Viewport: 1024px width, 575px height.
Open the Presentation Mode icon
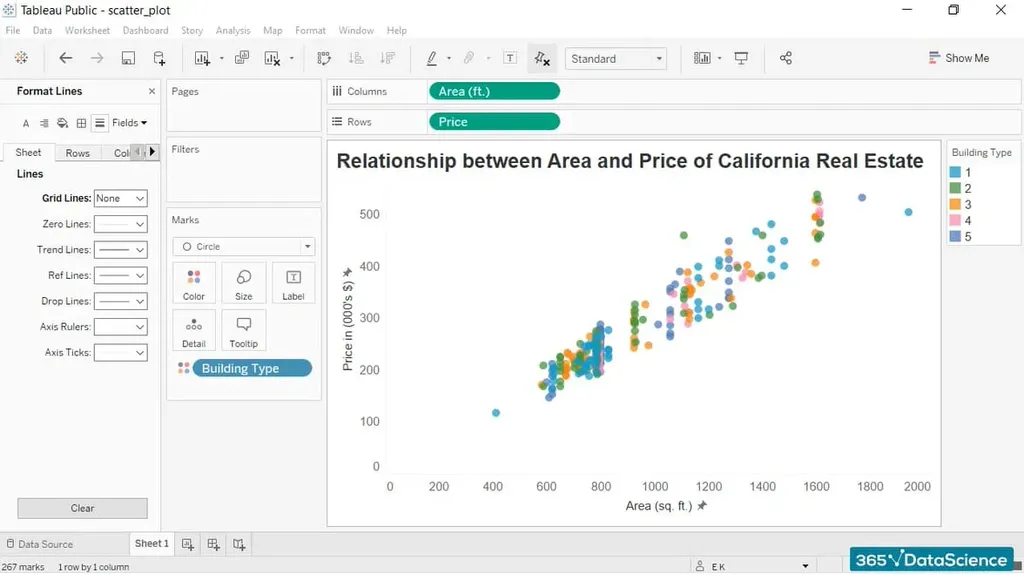(741, 58)
